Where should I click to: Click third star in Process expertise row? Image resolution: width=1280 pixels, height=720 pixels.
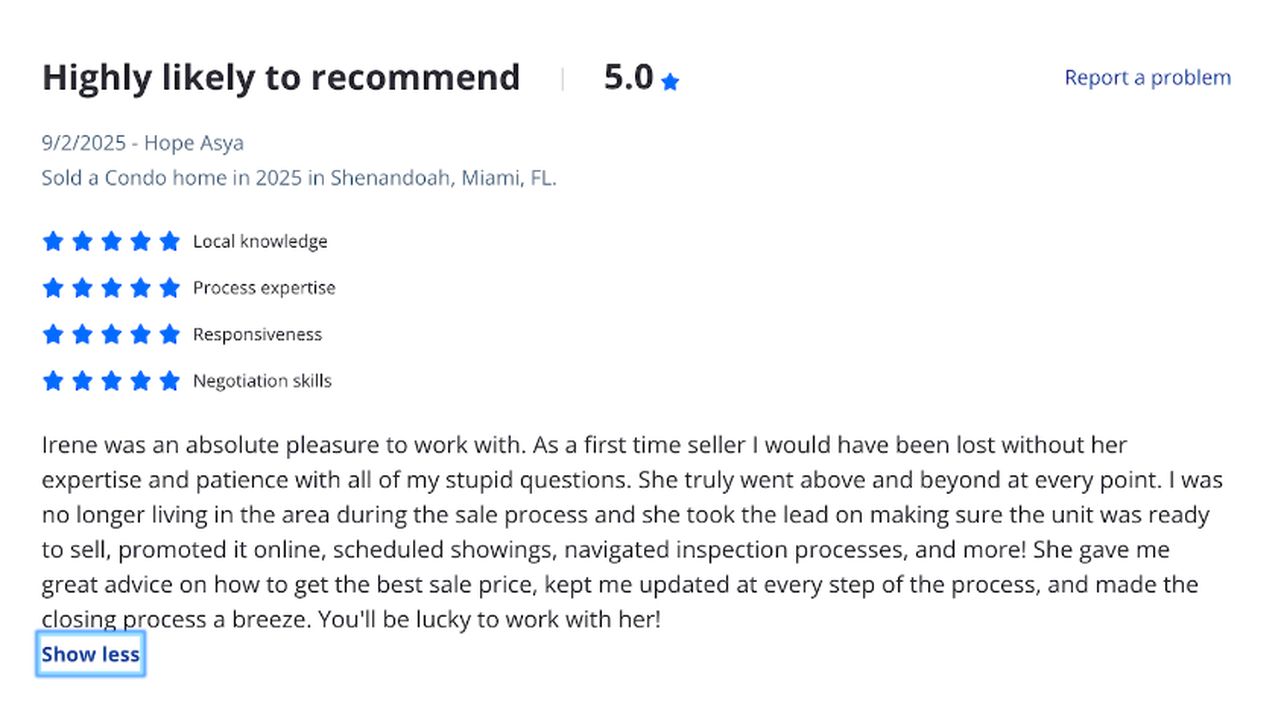click(111, 288)
